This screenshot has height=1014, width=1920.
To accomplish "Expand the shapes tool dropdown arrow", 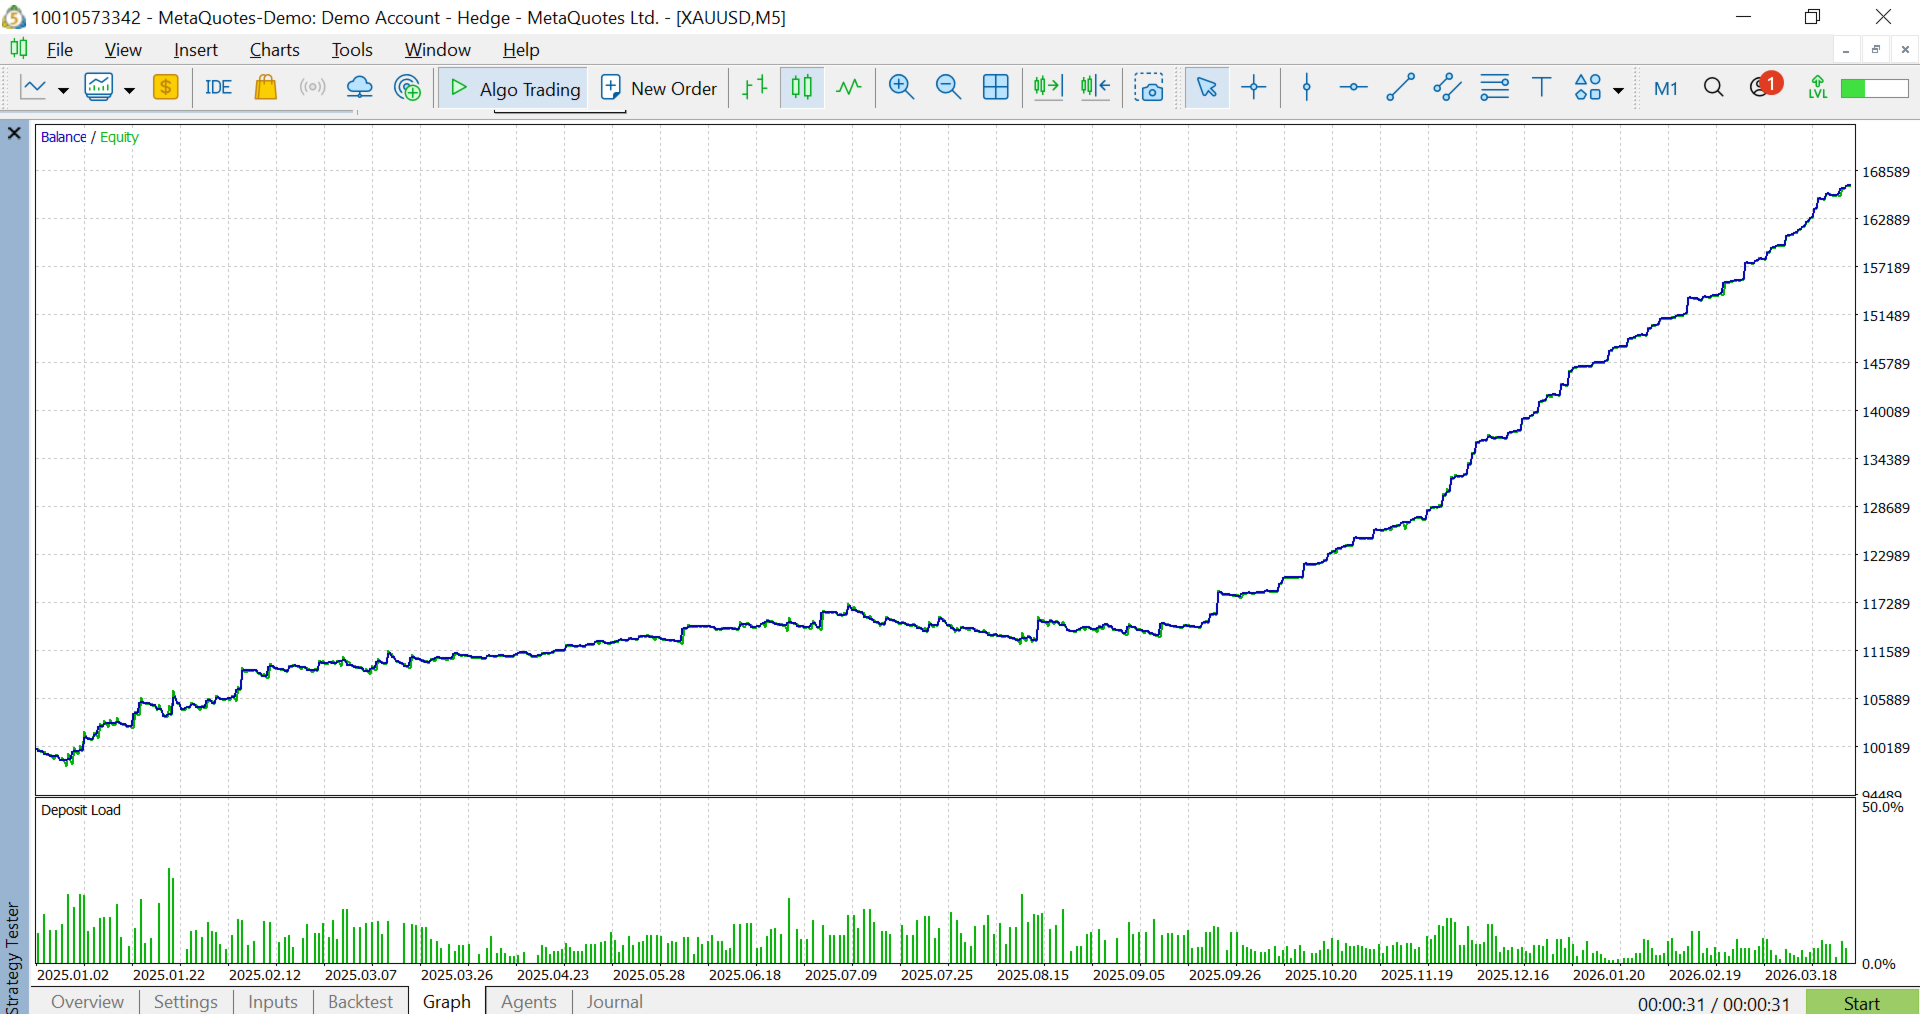I will pos(1618,90).
